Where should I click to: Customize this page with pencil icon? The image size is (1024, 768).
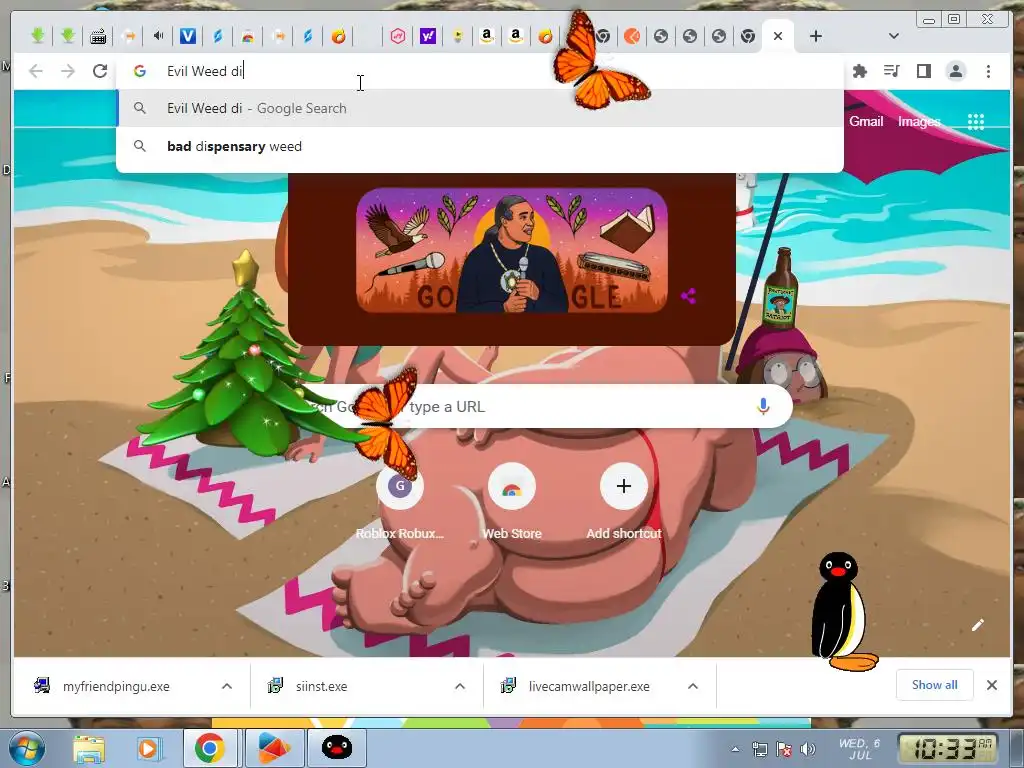tap(978, 625)
